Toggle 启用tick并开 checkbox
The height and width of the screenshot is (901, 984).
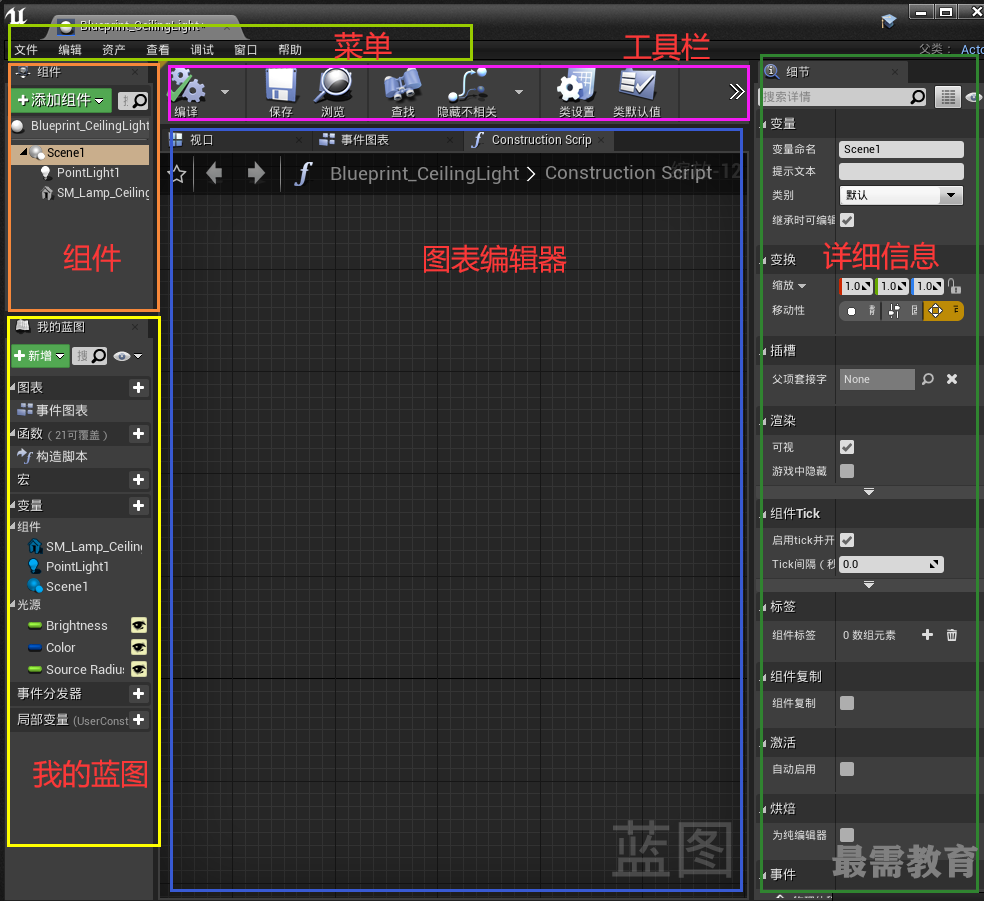847,540
